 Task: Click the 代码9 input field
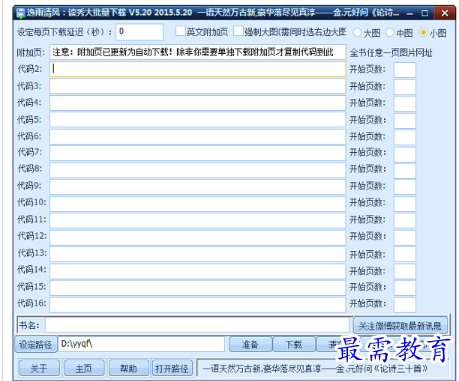(x=198, y=186)
